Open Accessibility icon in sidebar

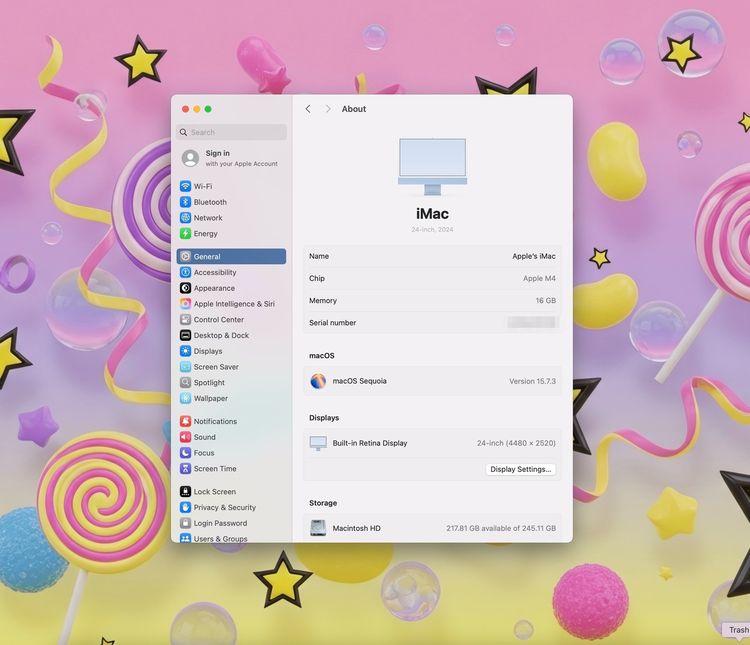click(186, 272)
